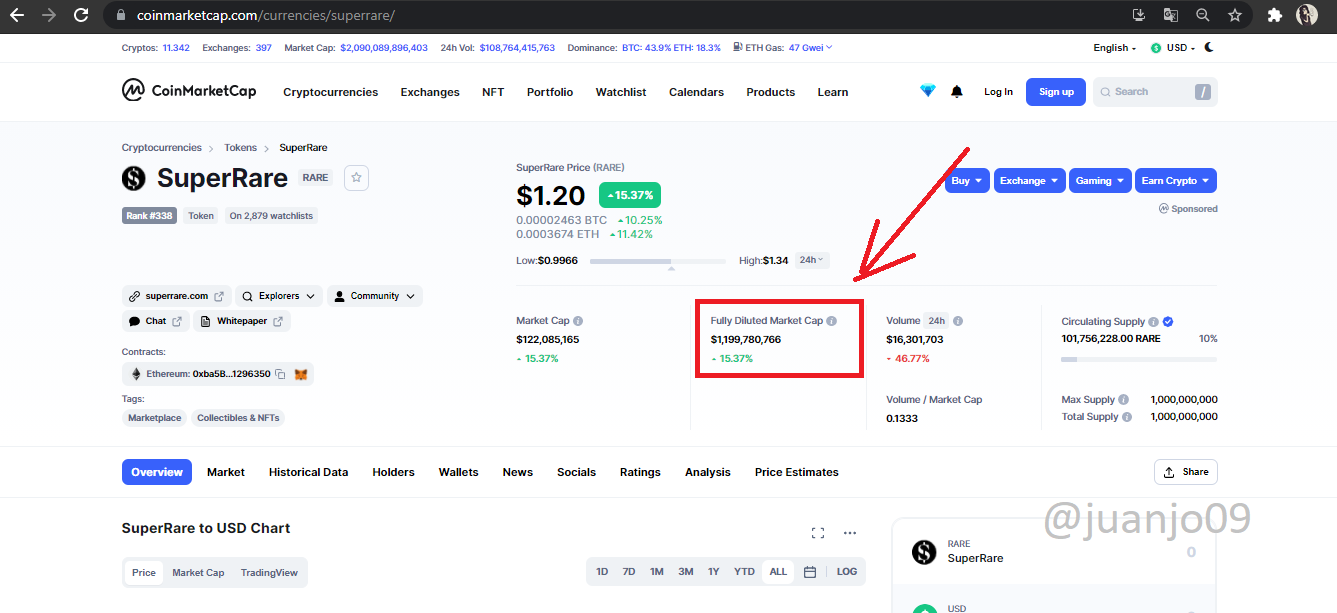Open the chart three-dots more menu
The image size is (1337, 613).
(x=850, y=533)
